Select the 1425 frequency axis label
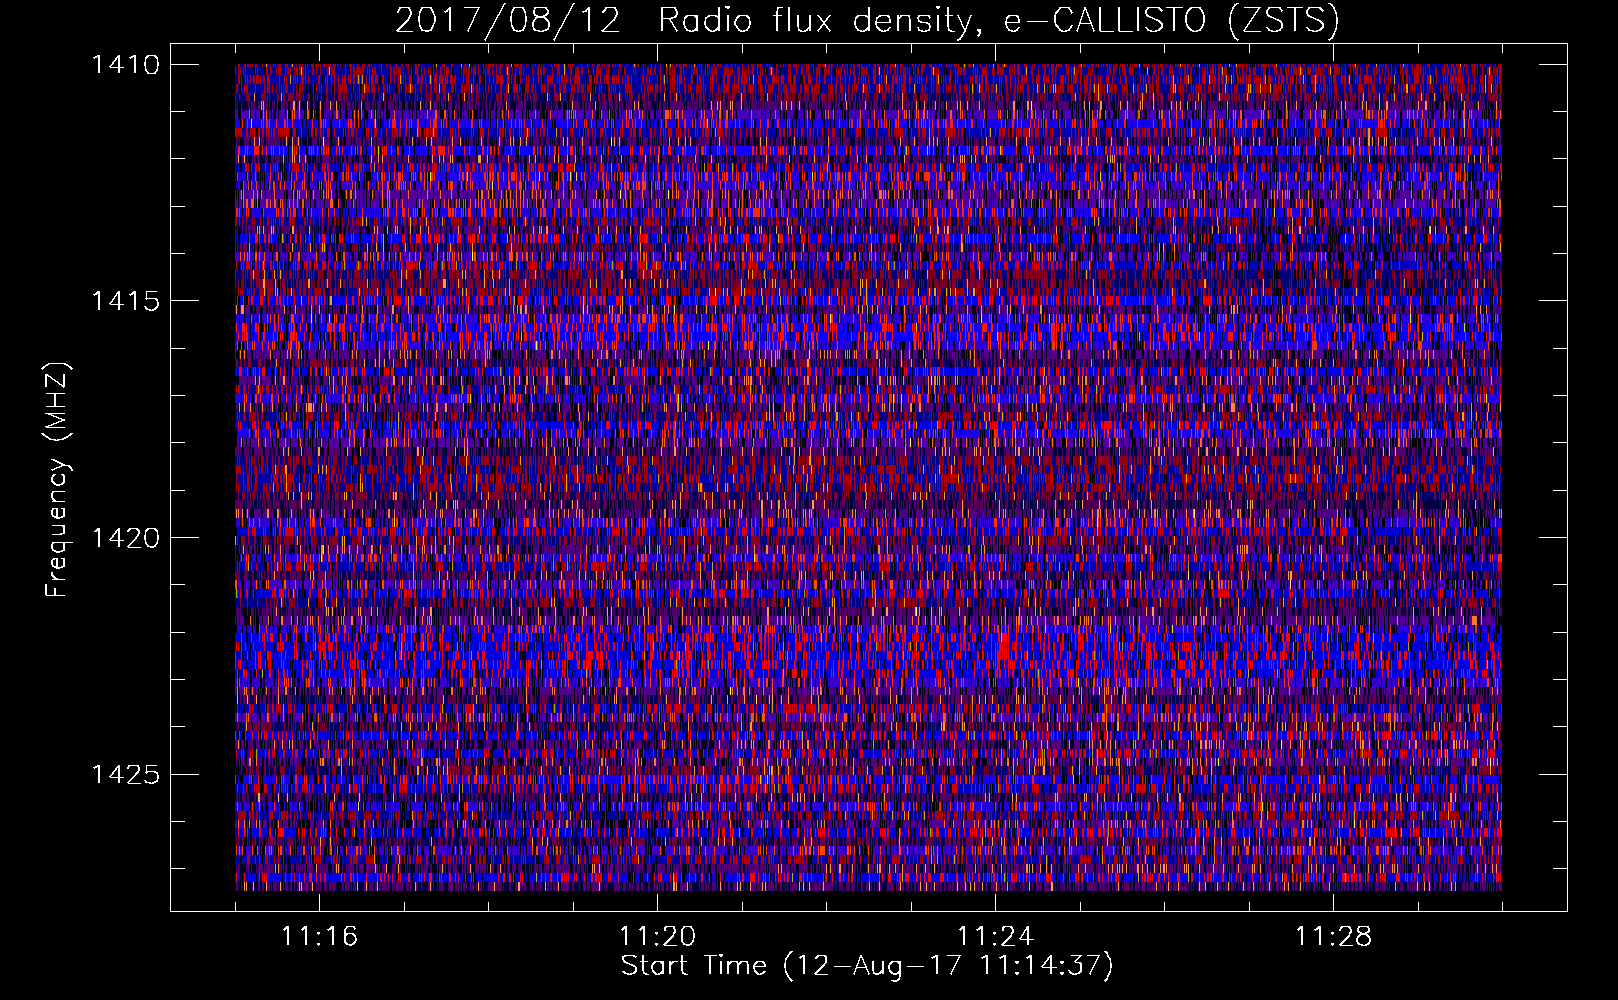This screenshot has height=1000, width=1618. (125, 774)
